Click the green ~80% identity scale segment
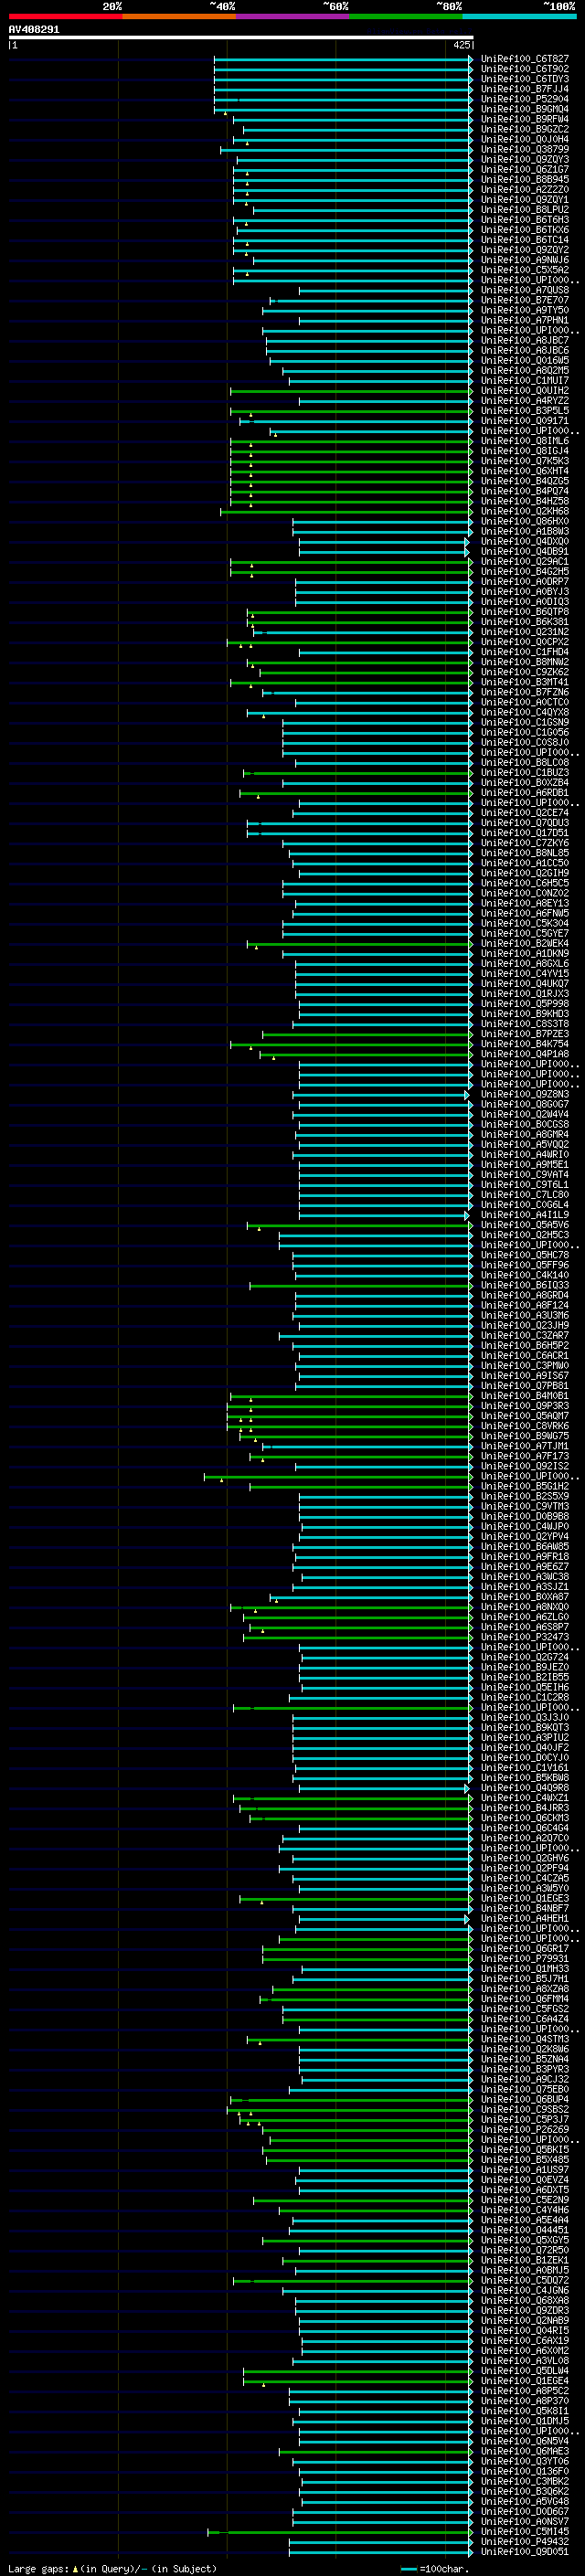Image resolution: width=585 pixels, height=2576 pixels. pyautogui.click(x=406, y=16)
